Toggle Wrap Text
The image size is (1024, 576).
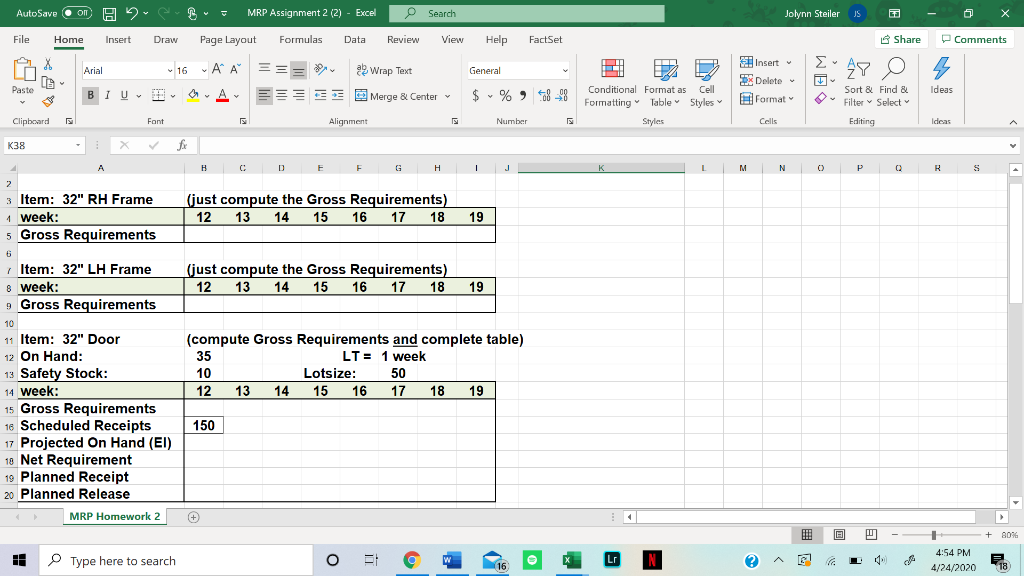(385, 70)
